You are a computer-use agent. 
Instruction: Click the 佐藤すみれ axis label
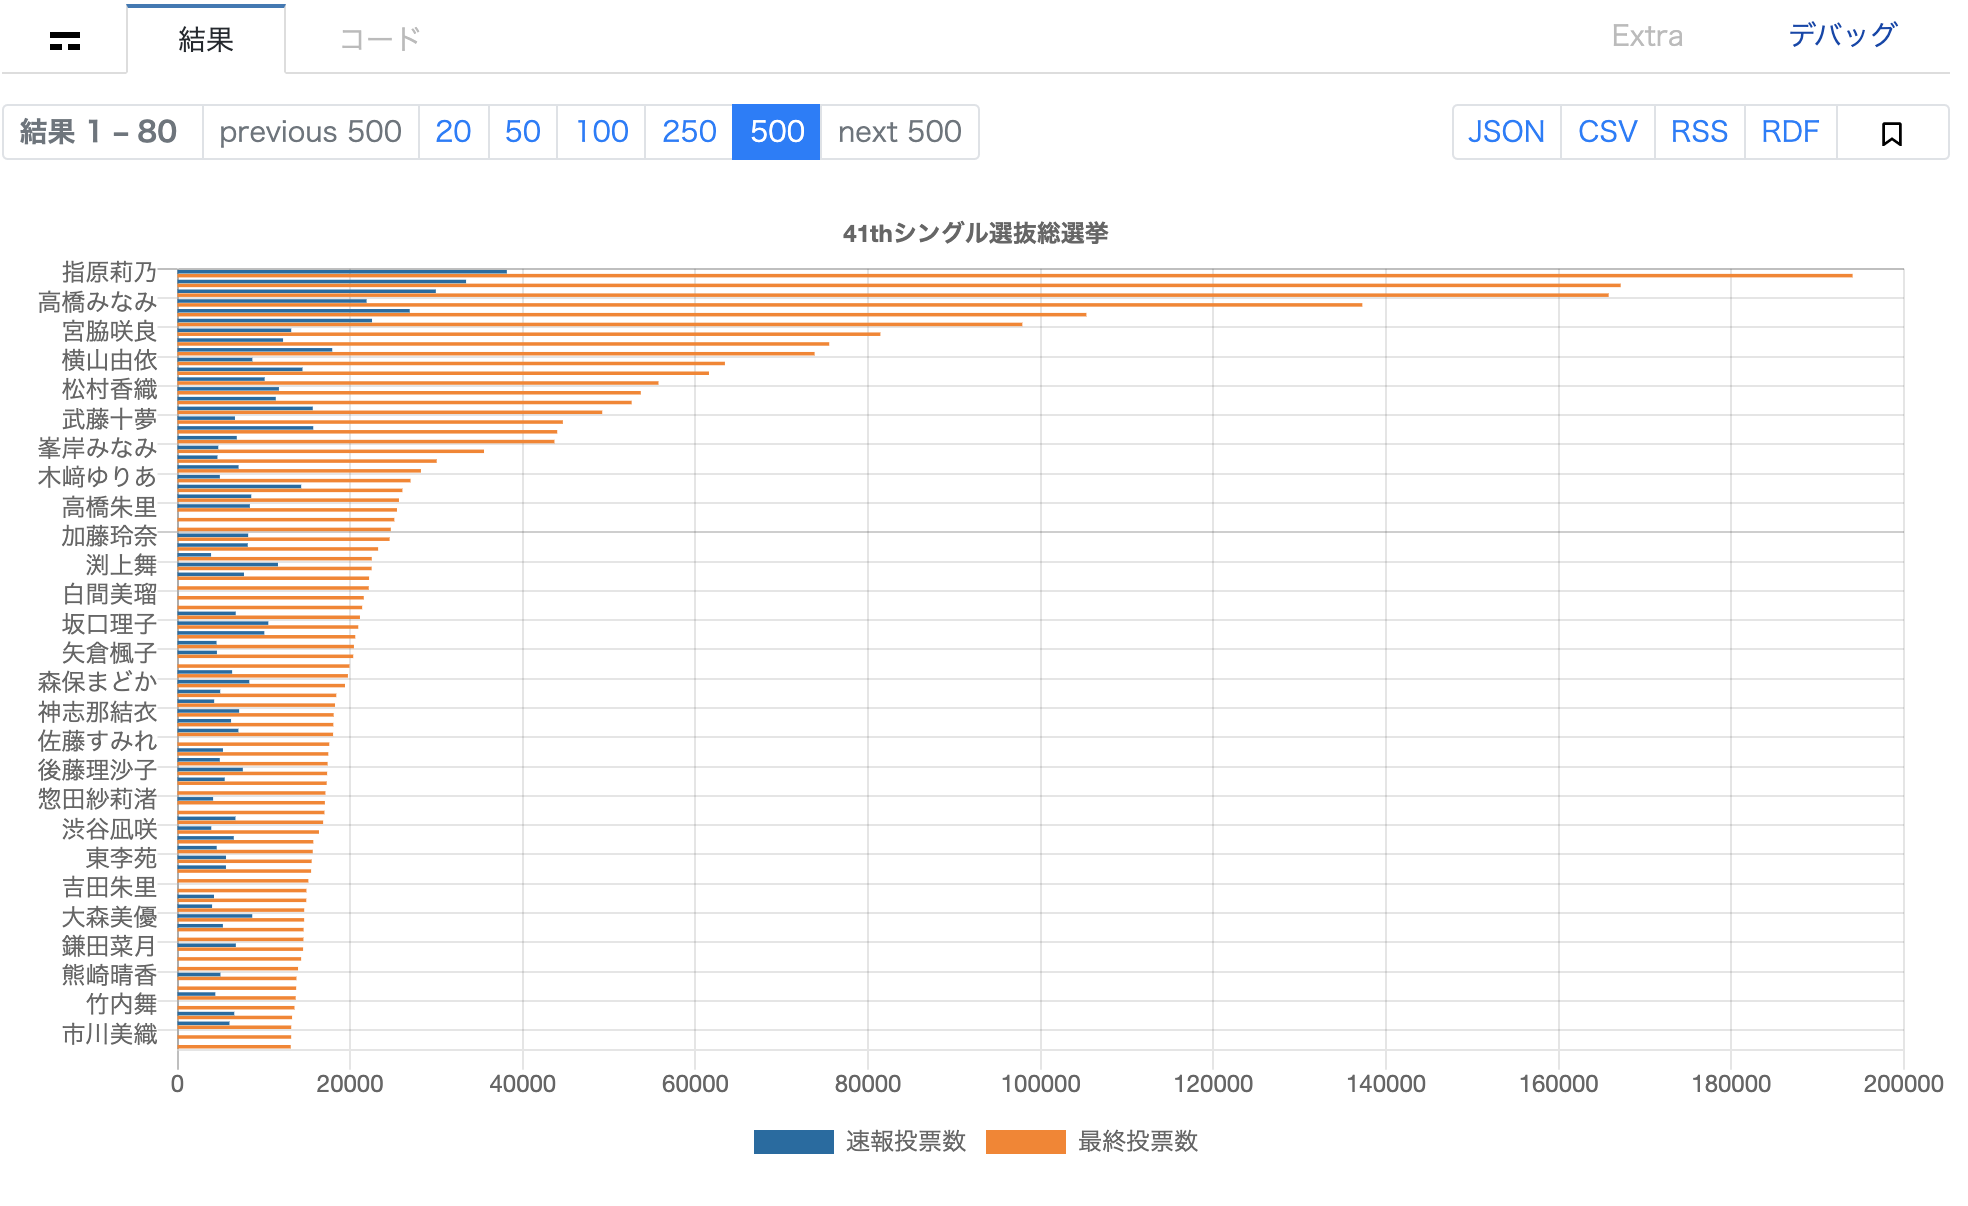(x=98, y=741)
